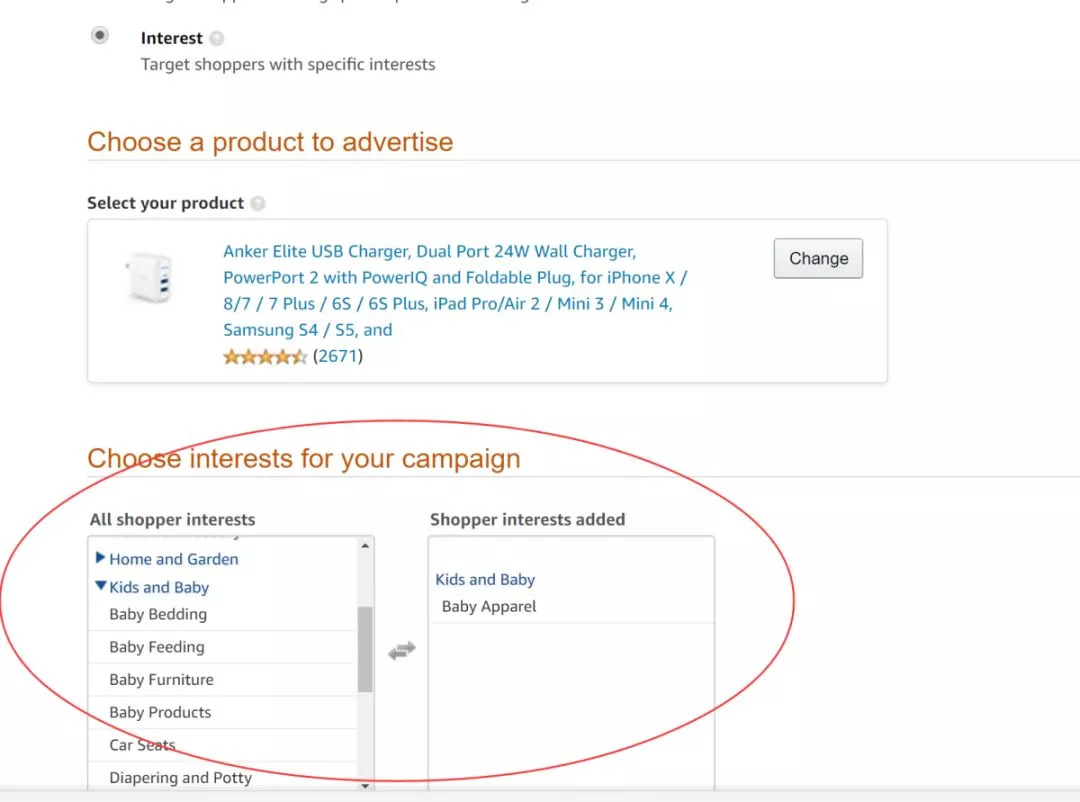The image size is (1080, 802).
Task: Click the interests list scrollbar thumb
Action: (x=365, y=648)
